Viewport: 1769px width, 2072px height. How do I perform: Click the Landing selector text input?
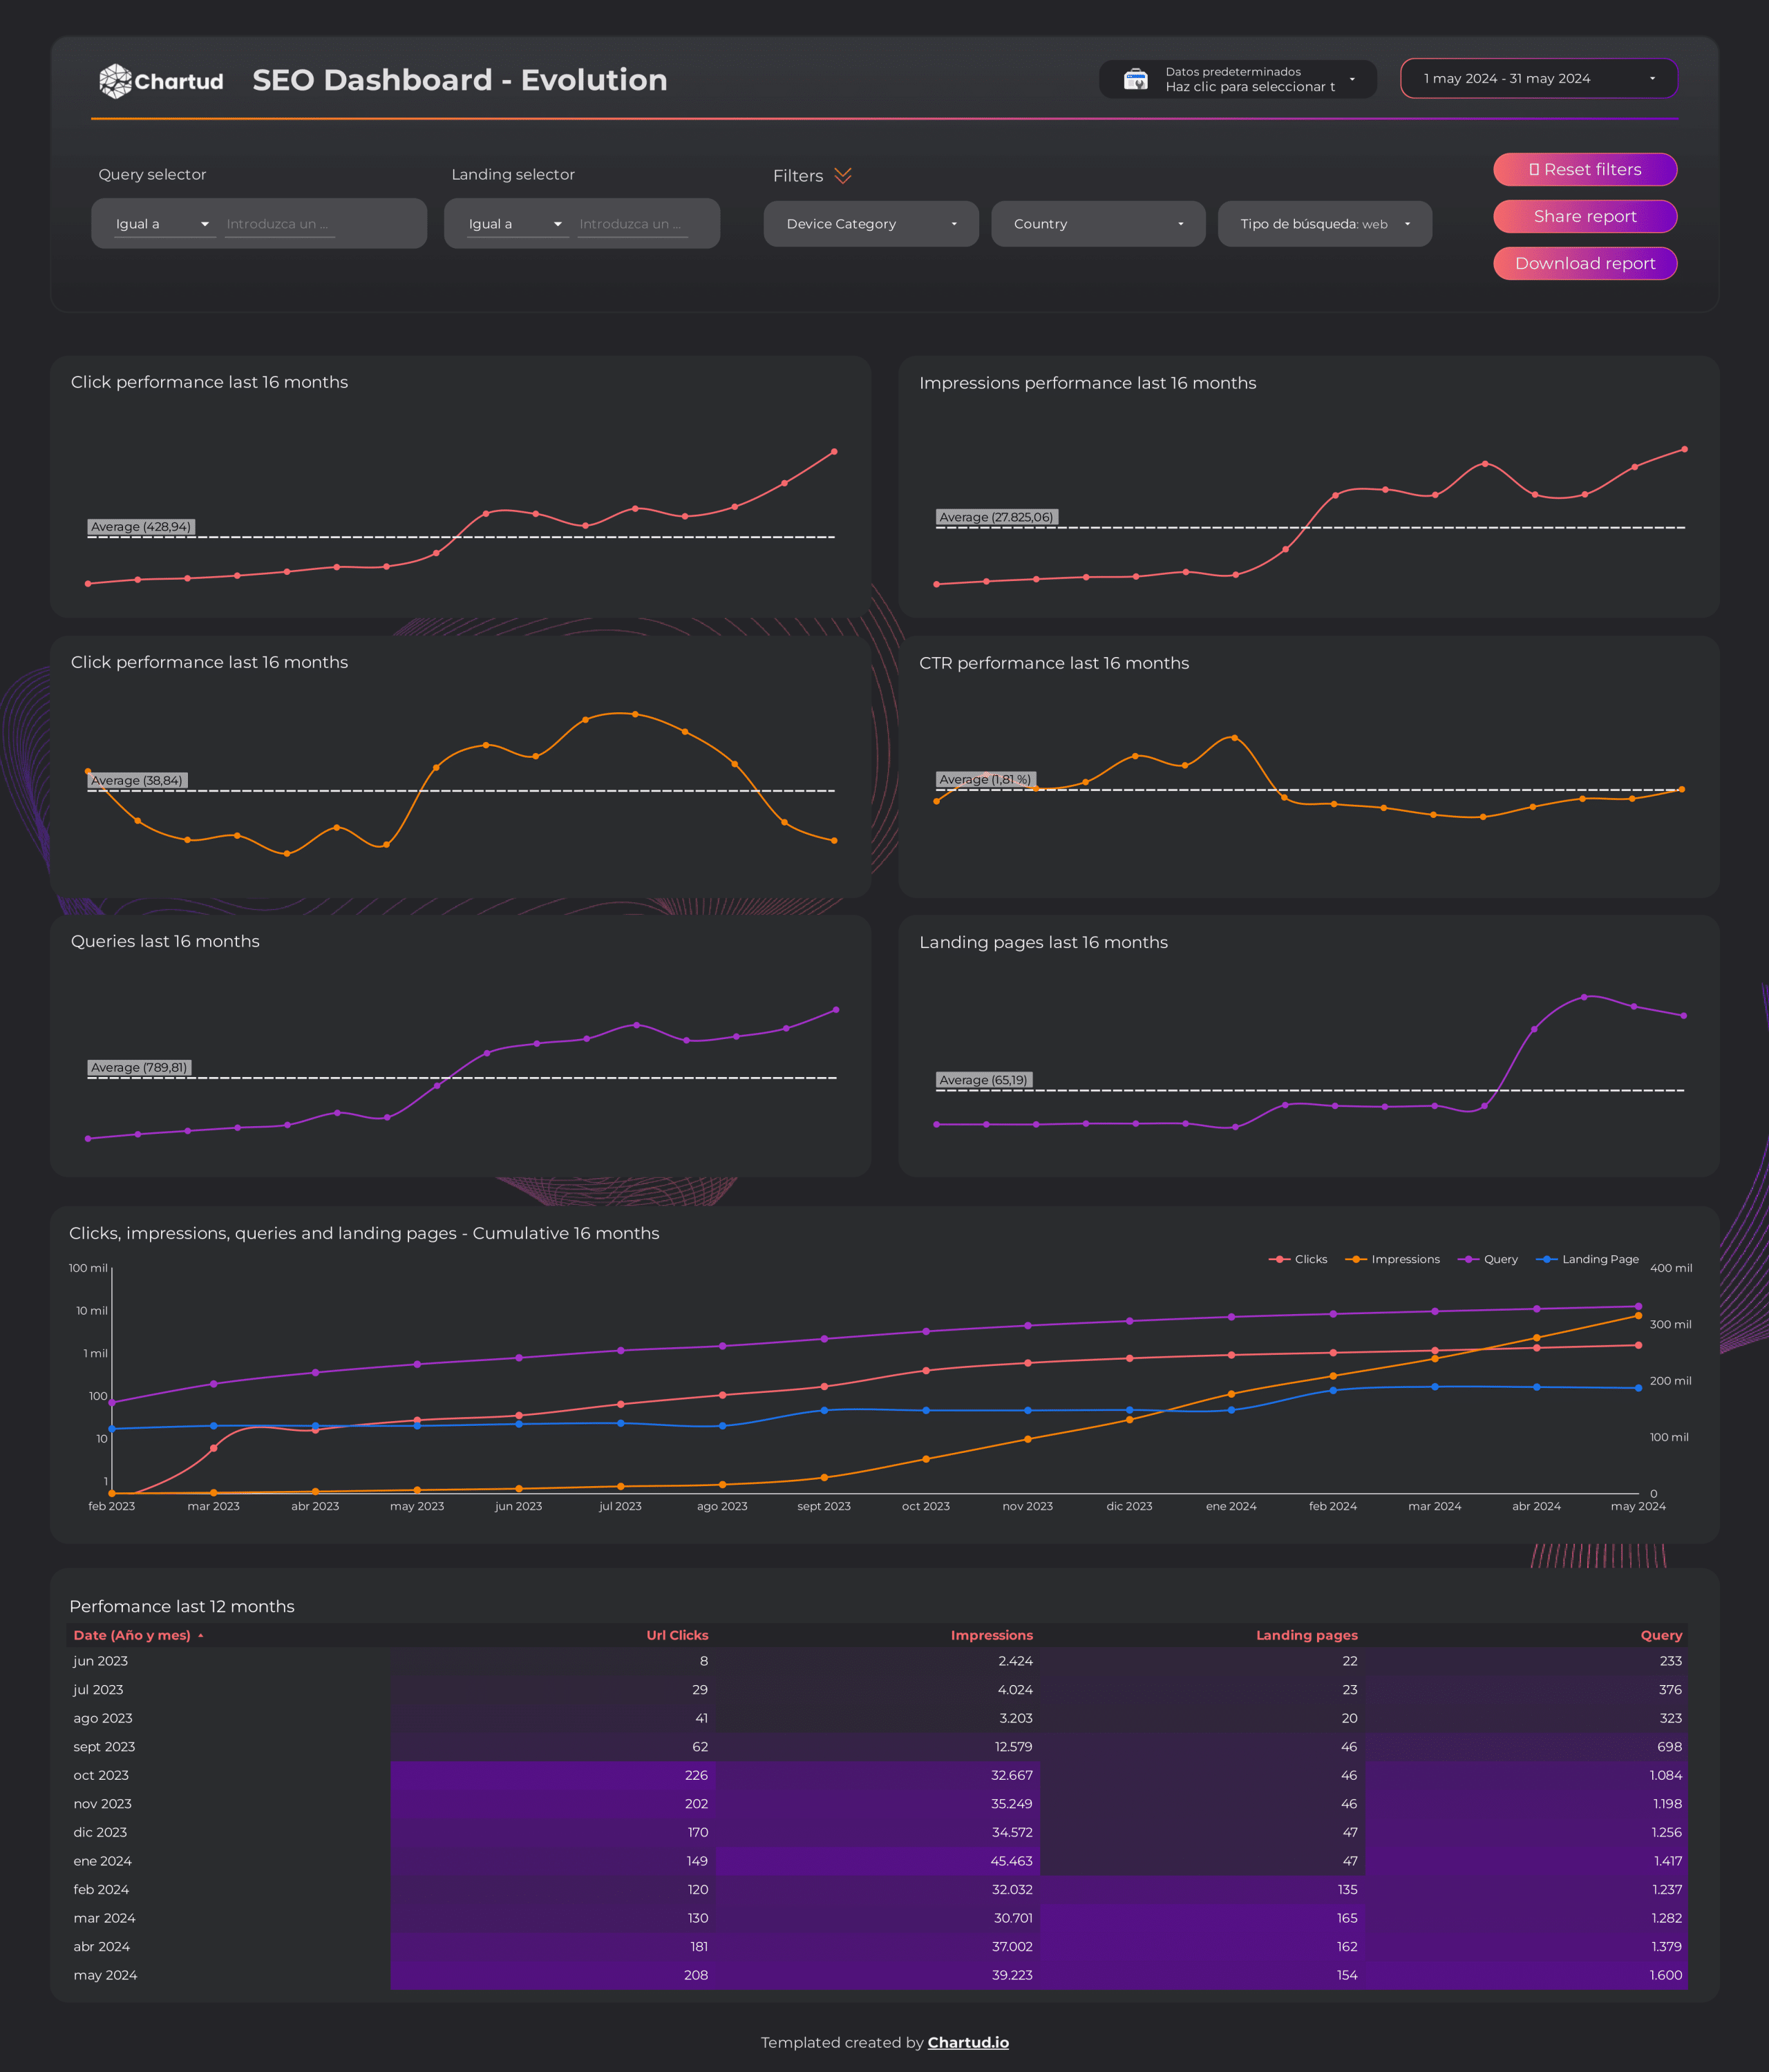coord(633,224)
